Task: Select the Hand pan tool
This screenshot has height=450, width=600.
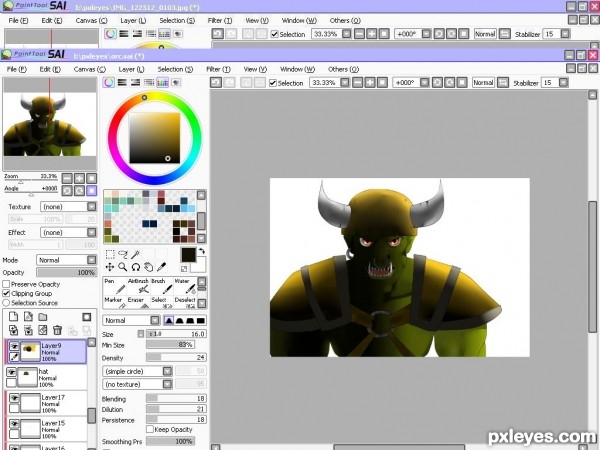Action: click(x=148, y=267)
